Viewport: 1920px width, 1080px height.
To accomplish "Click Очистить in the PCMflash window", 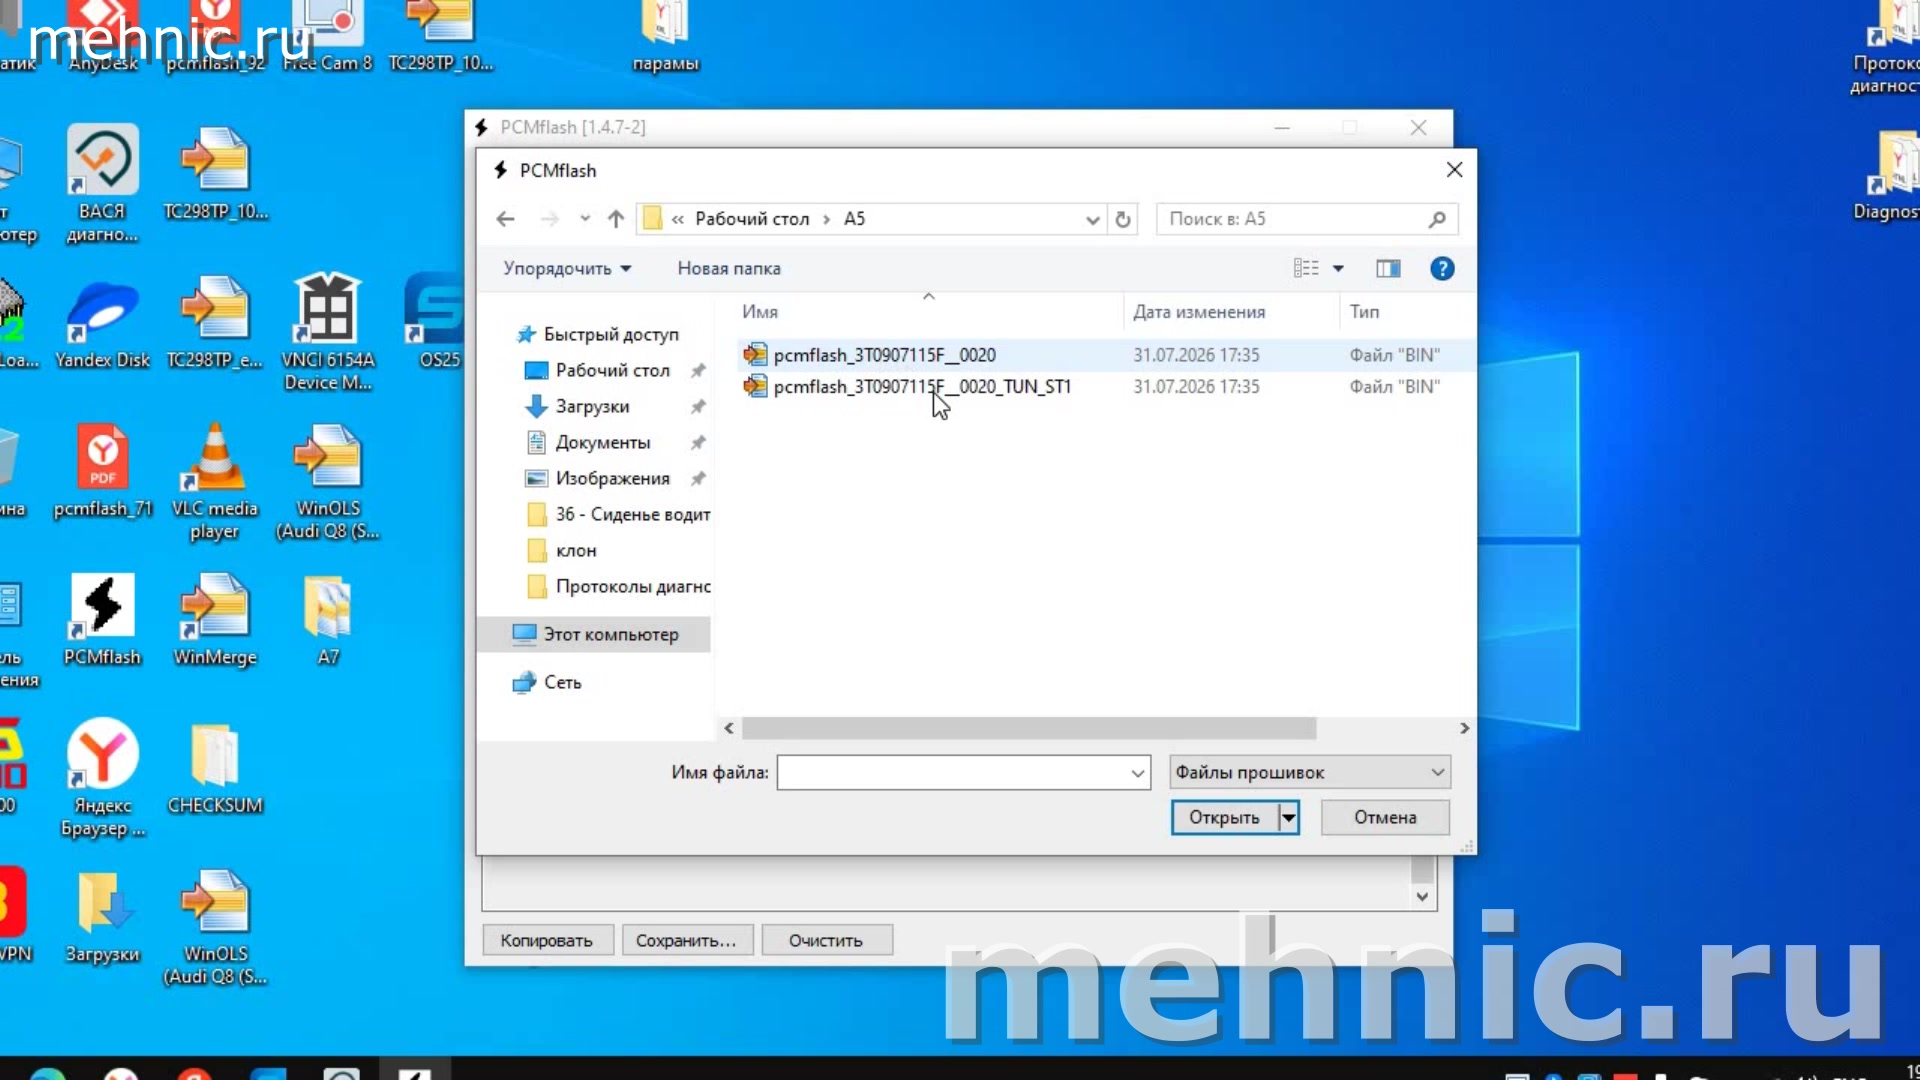I will 826,940.
